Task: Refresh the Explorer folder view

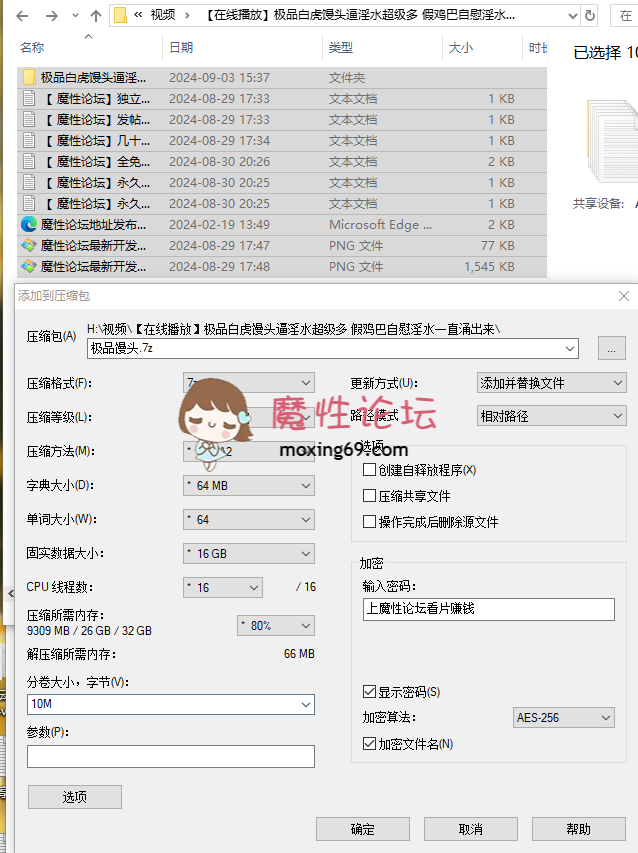Action: [x=590, y=16]
